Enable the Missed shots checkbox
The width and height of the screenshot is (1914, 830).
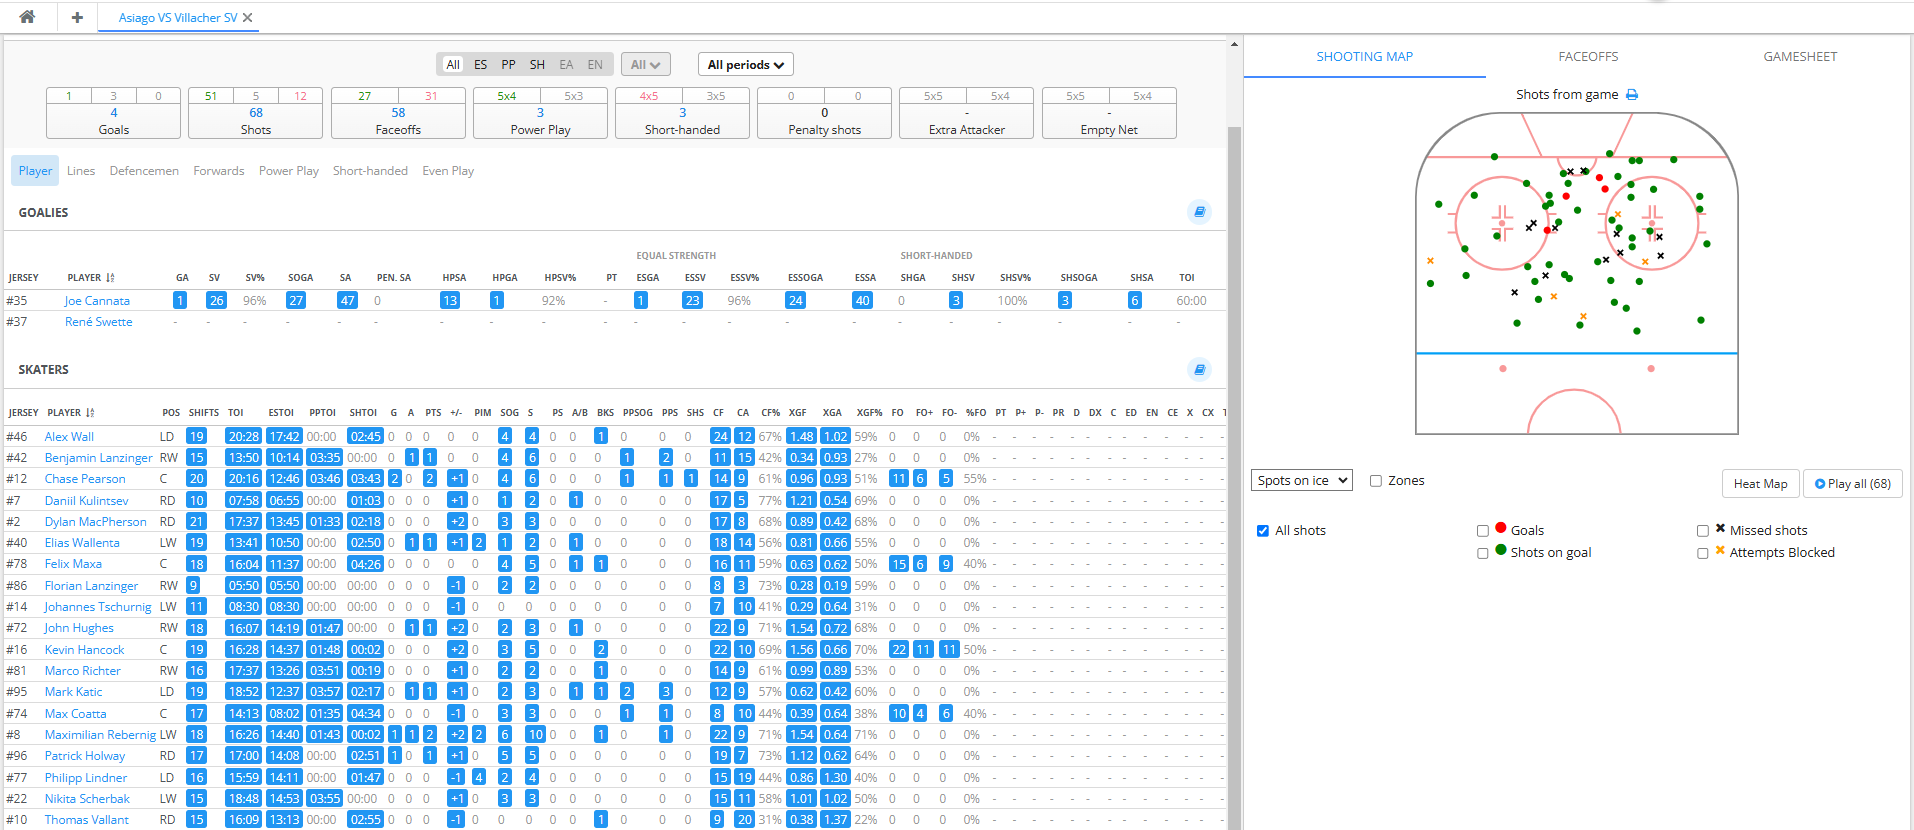point(1703,531)
